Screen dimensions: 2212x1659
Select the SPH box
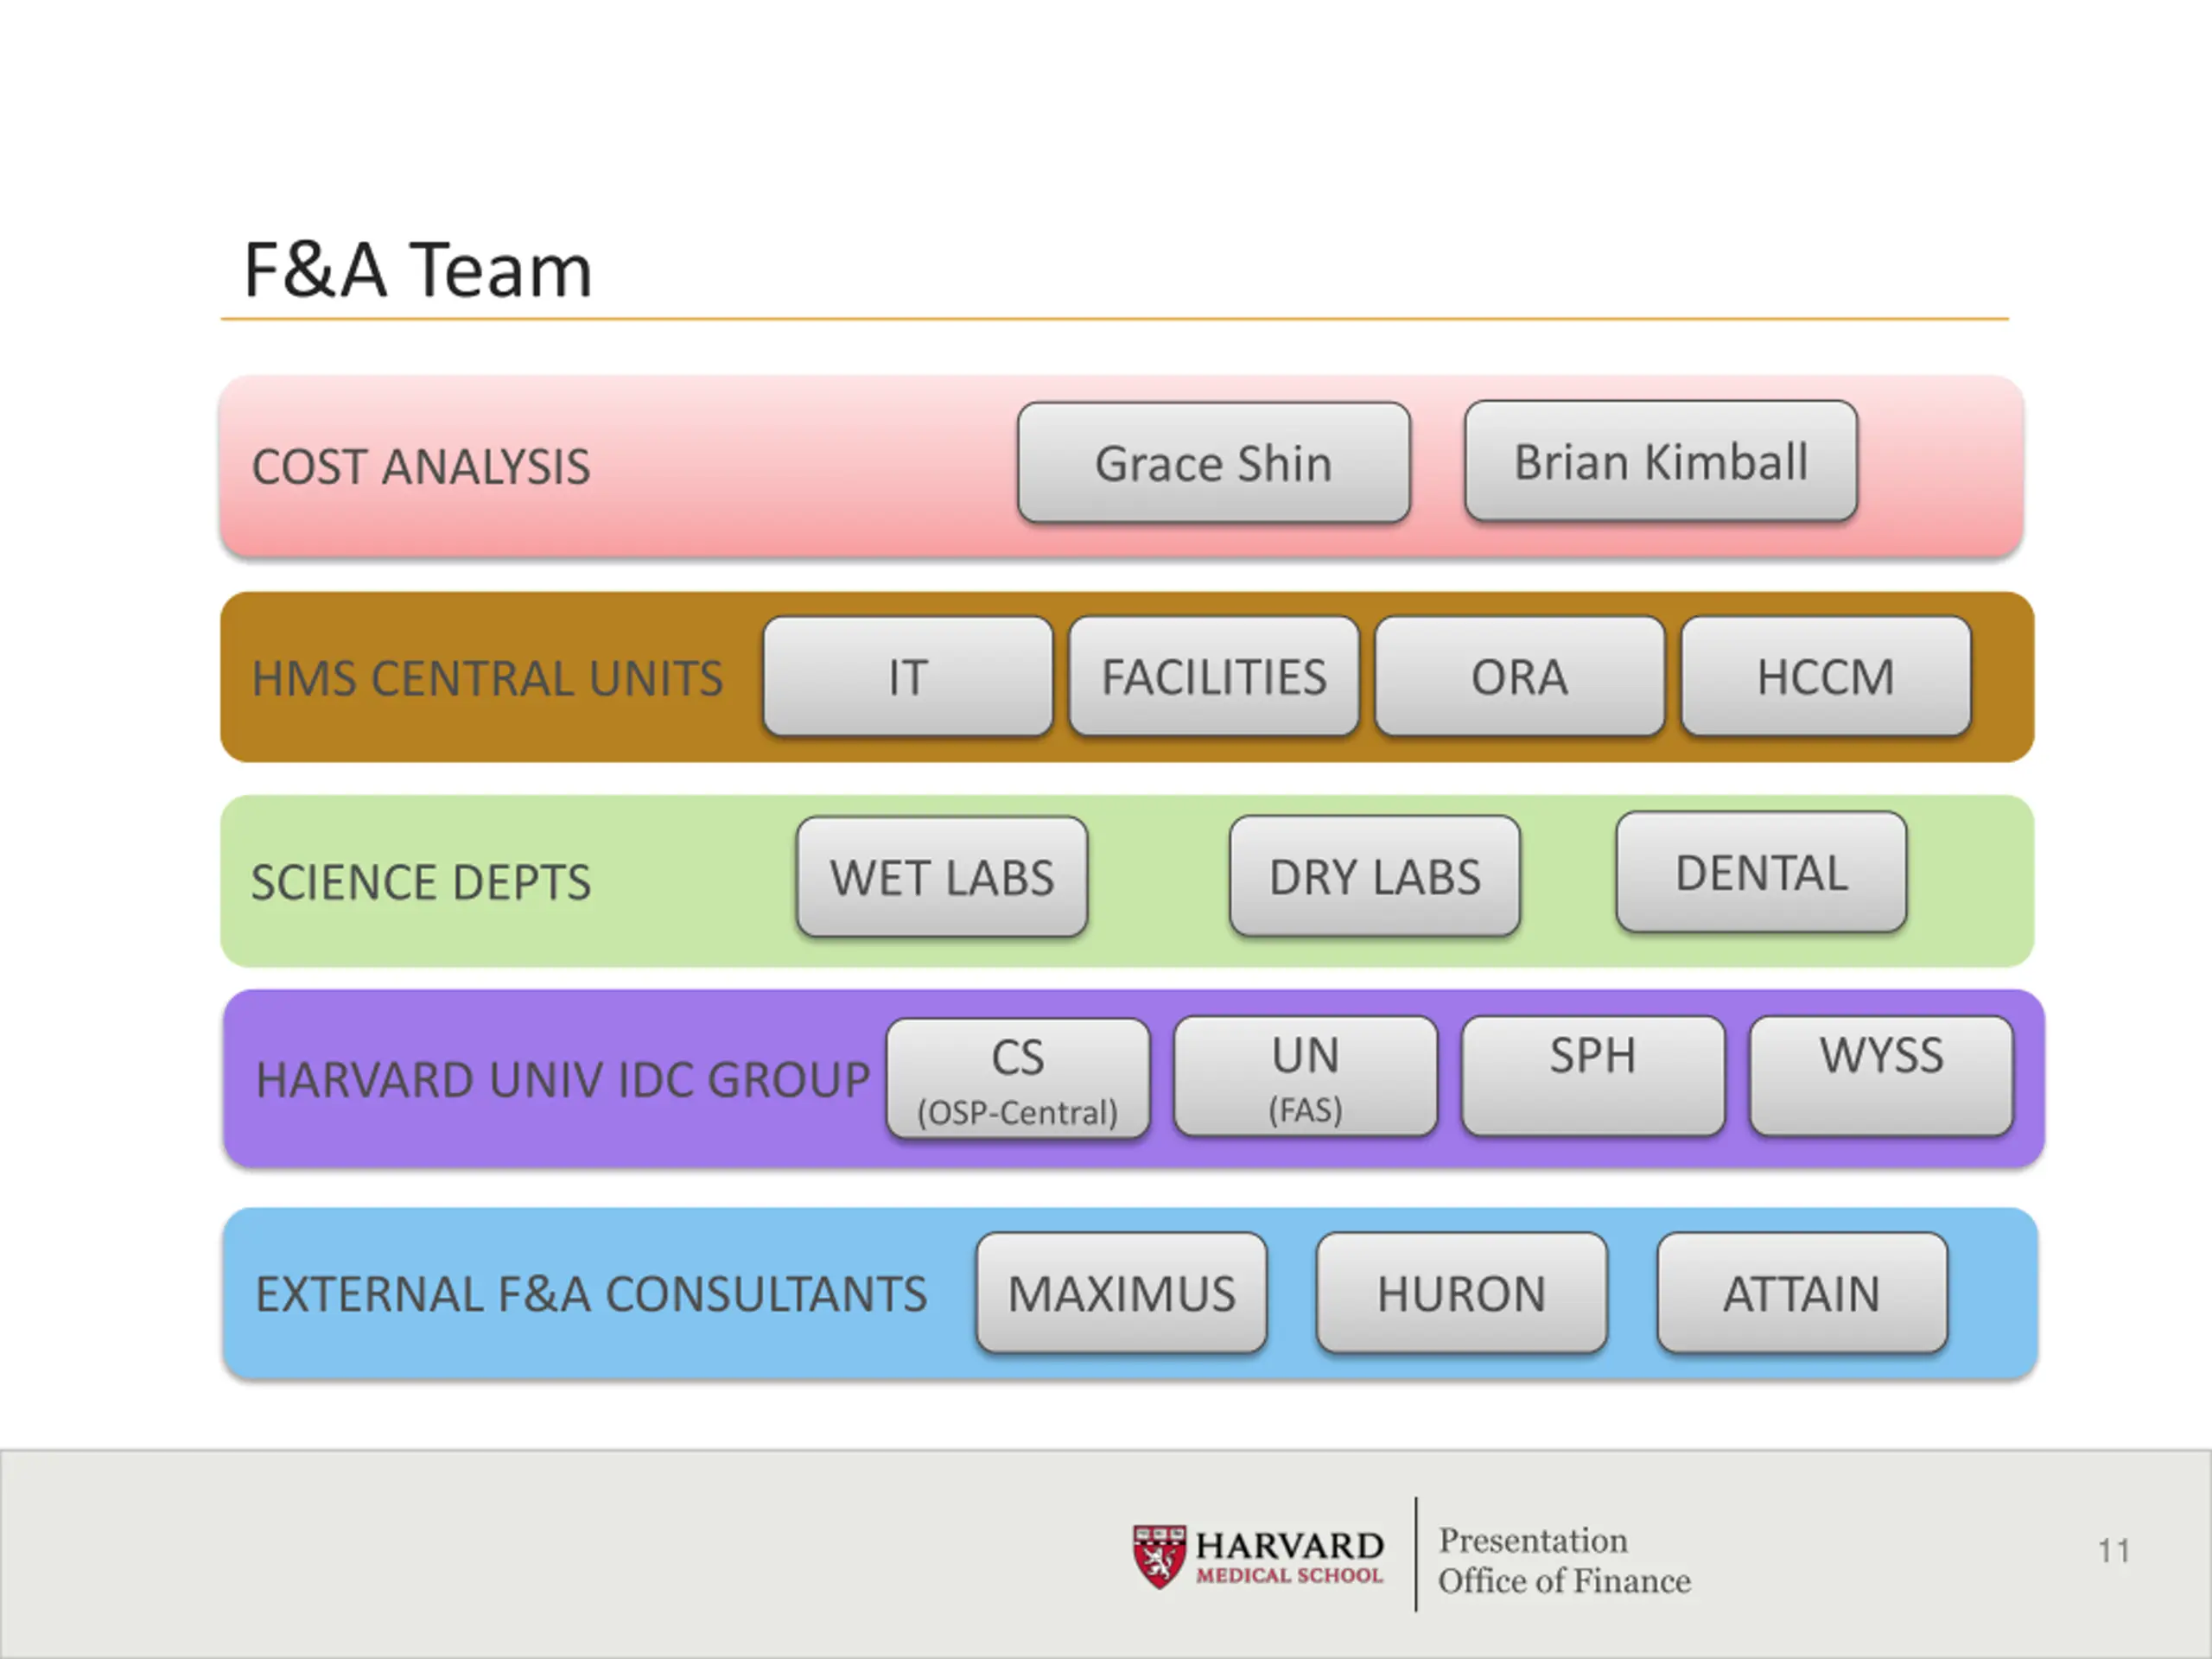click(x=1593, y=1077)
